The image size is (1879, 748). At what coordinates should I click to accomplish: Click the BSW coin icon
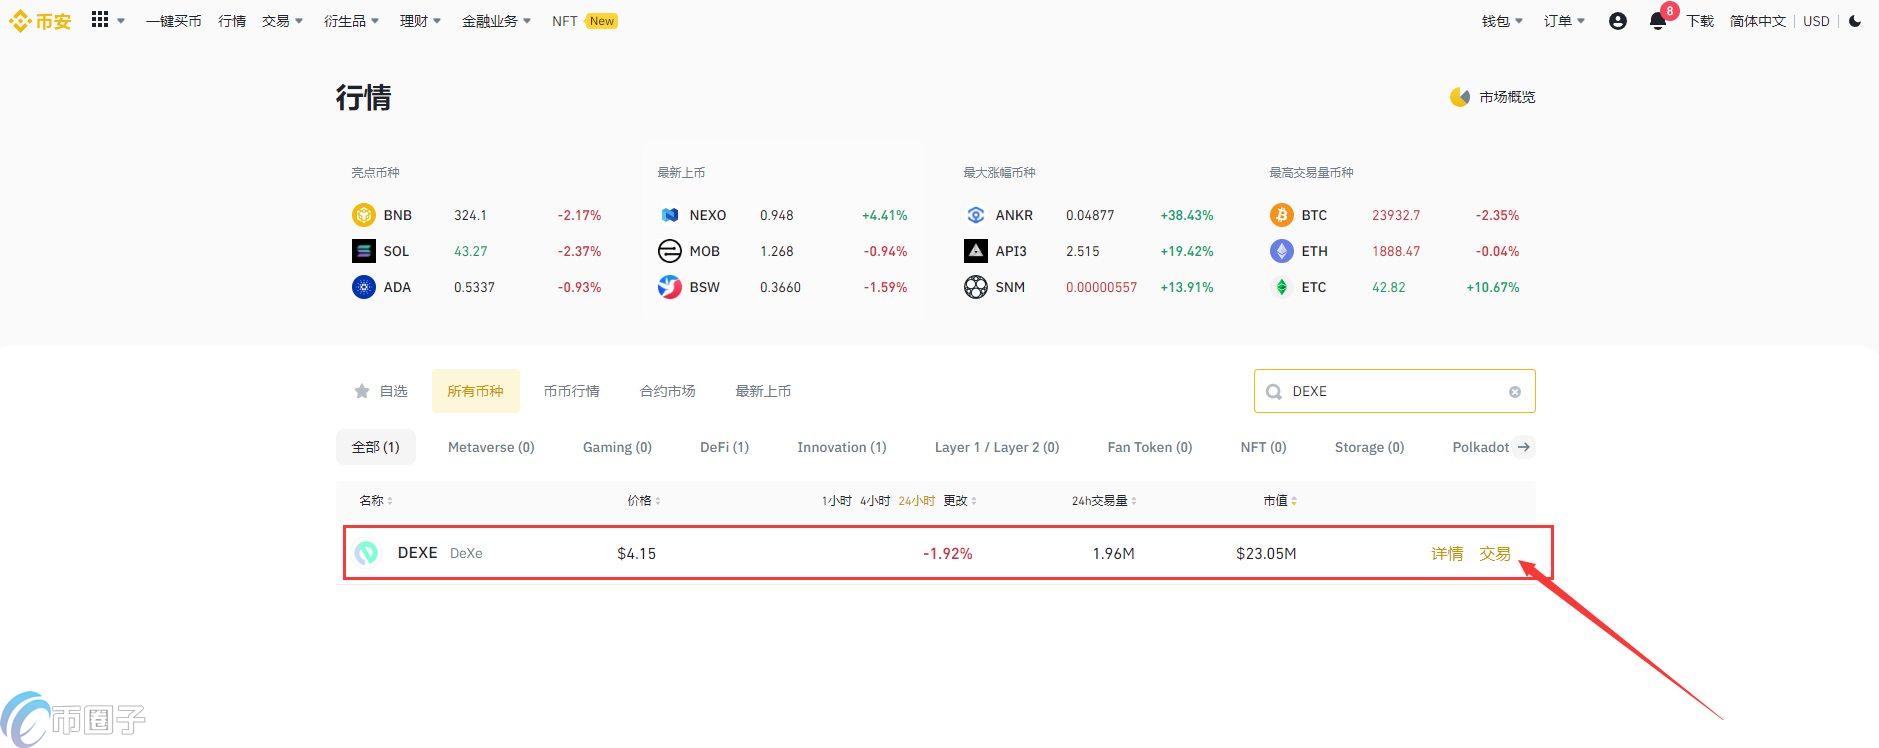tap(669, 287)
